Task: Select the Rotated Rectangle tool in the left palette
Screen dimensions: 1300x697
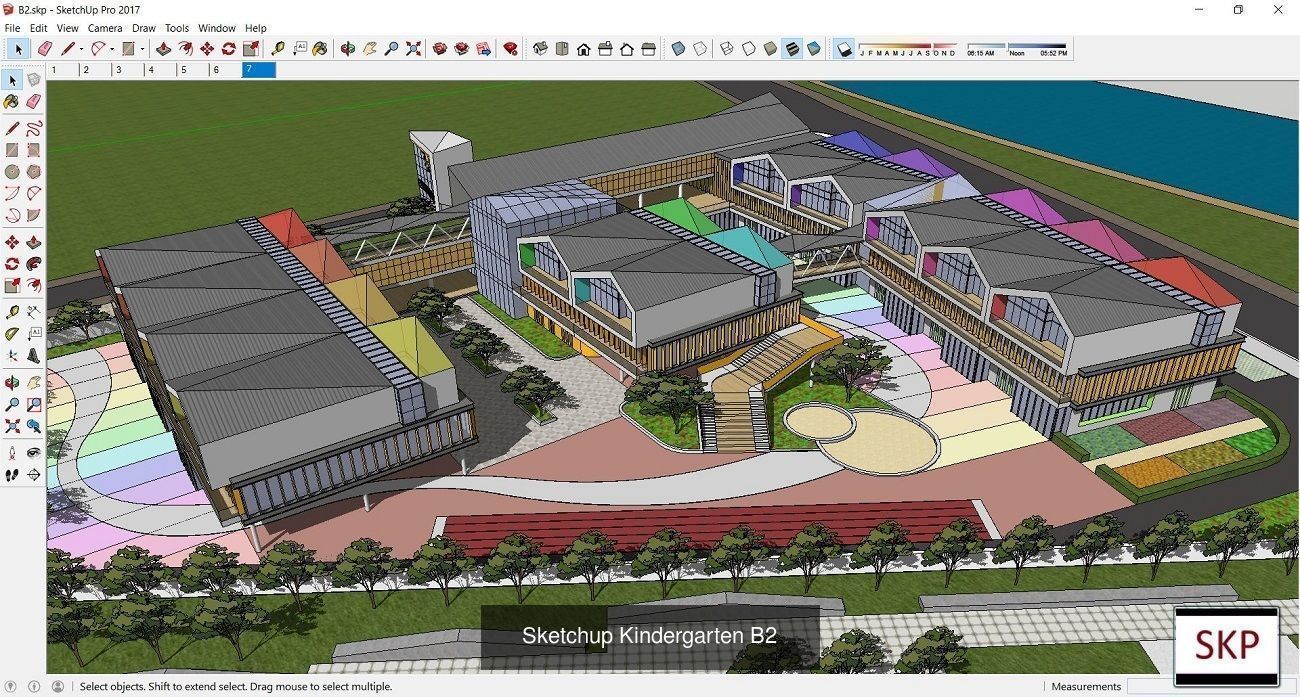Action: coord(34,150)
